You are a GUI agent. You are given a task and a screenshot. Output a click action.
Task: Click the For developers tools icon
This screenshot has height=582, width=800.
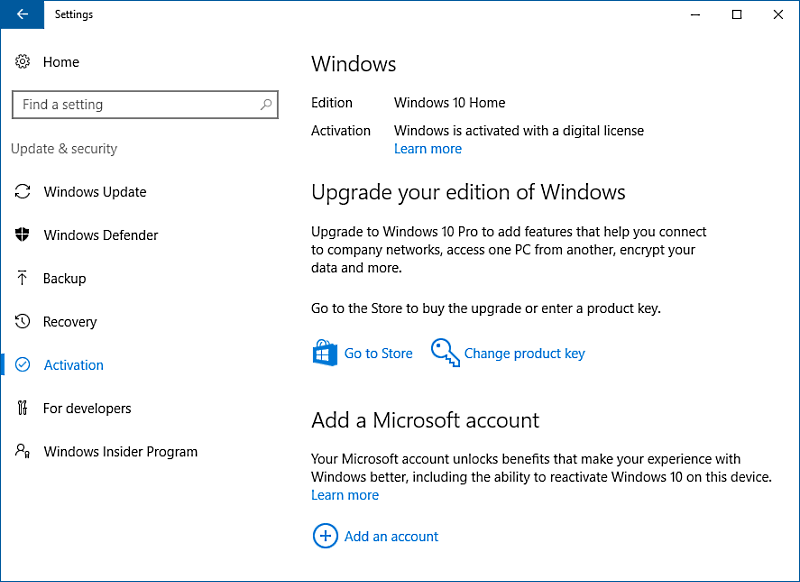pyautogui.click(x=22, y=408)
